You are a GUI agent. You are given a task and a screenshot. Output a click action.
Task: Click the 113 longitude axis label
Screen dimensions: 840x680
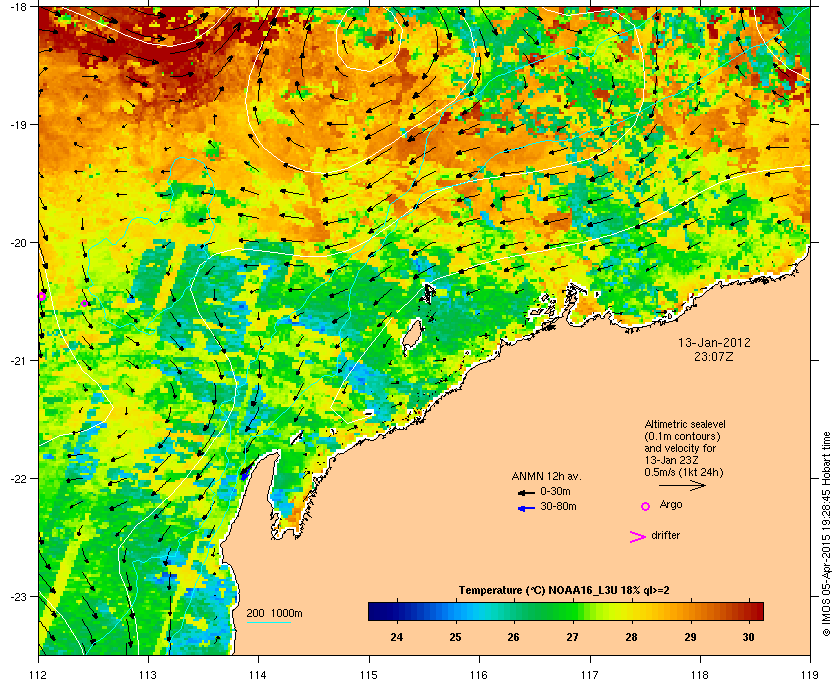pos(148,674)
